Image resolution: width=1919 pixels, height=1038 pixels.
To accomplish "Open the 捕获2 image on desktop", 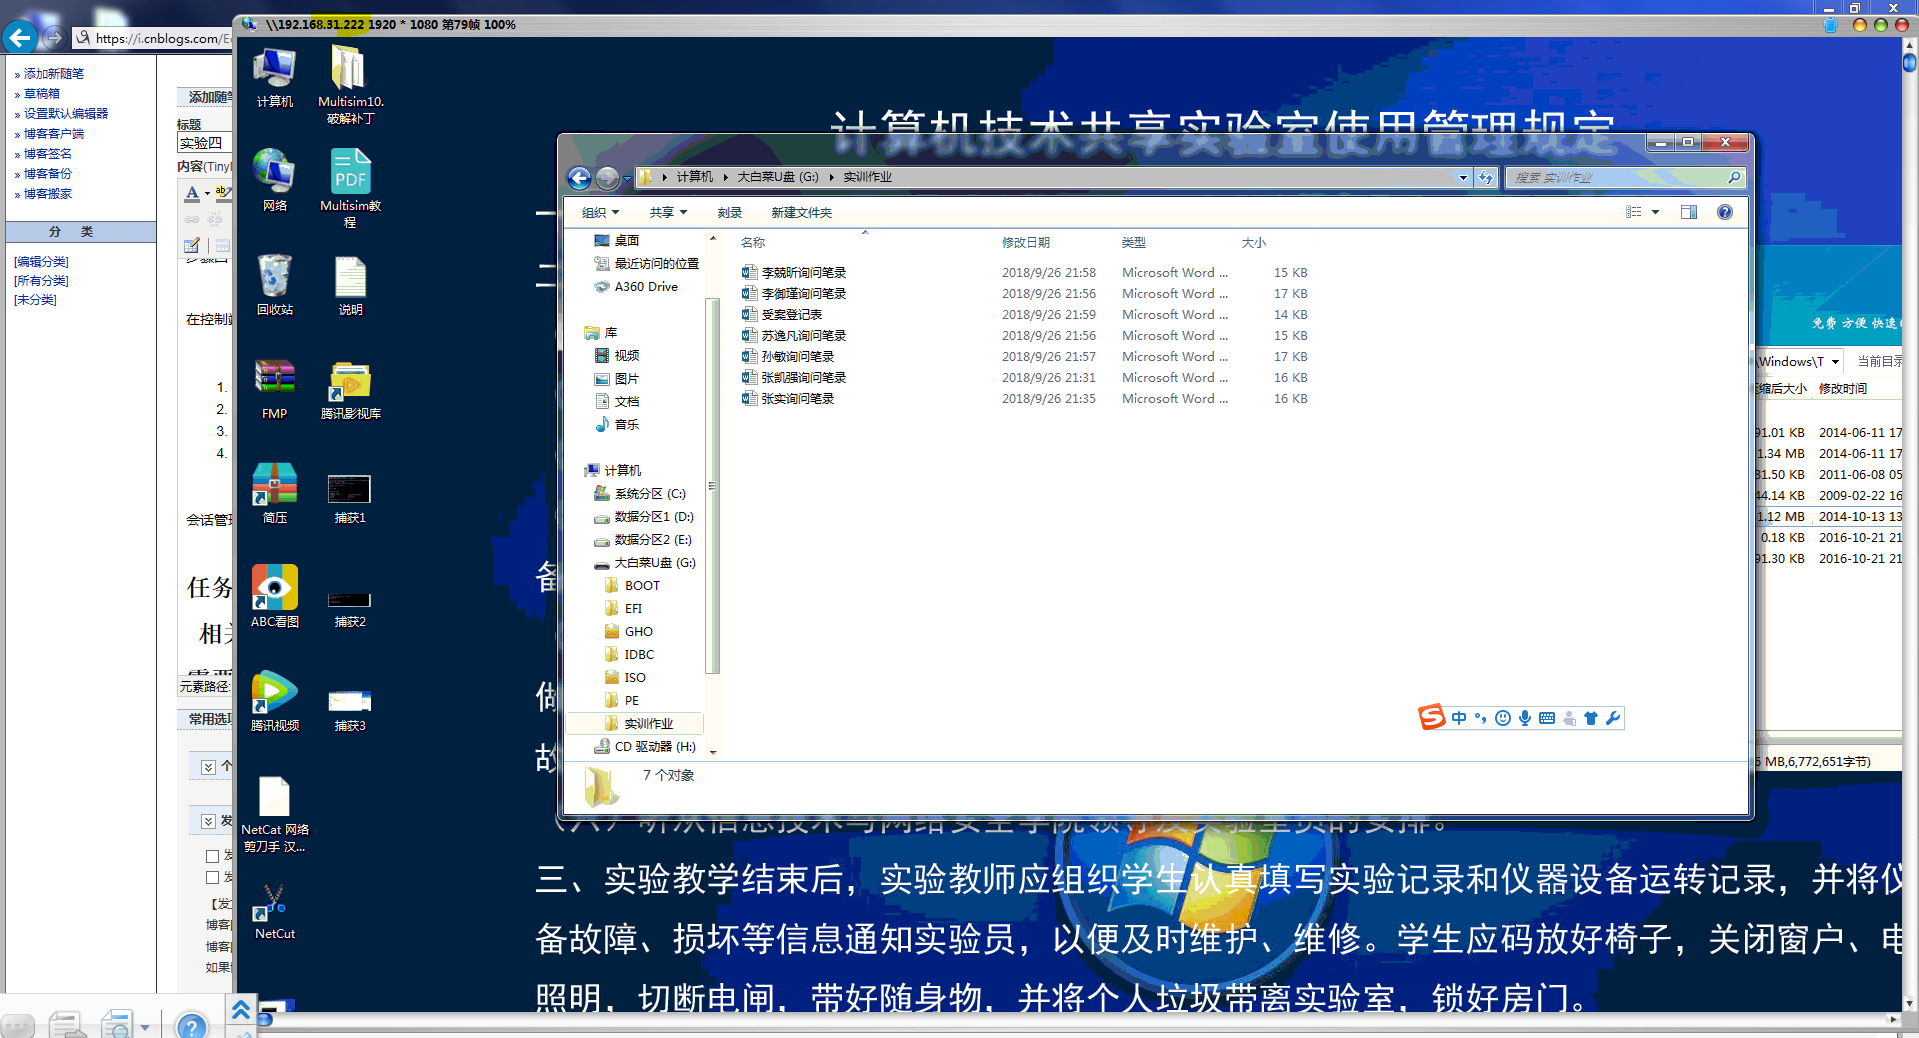I will (x=350, y=607).
